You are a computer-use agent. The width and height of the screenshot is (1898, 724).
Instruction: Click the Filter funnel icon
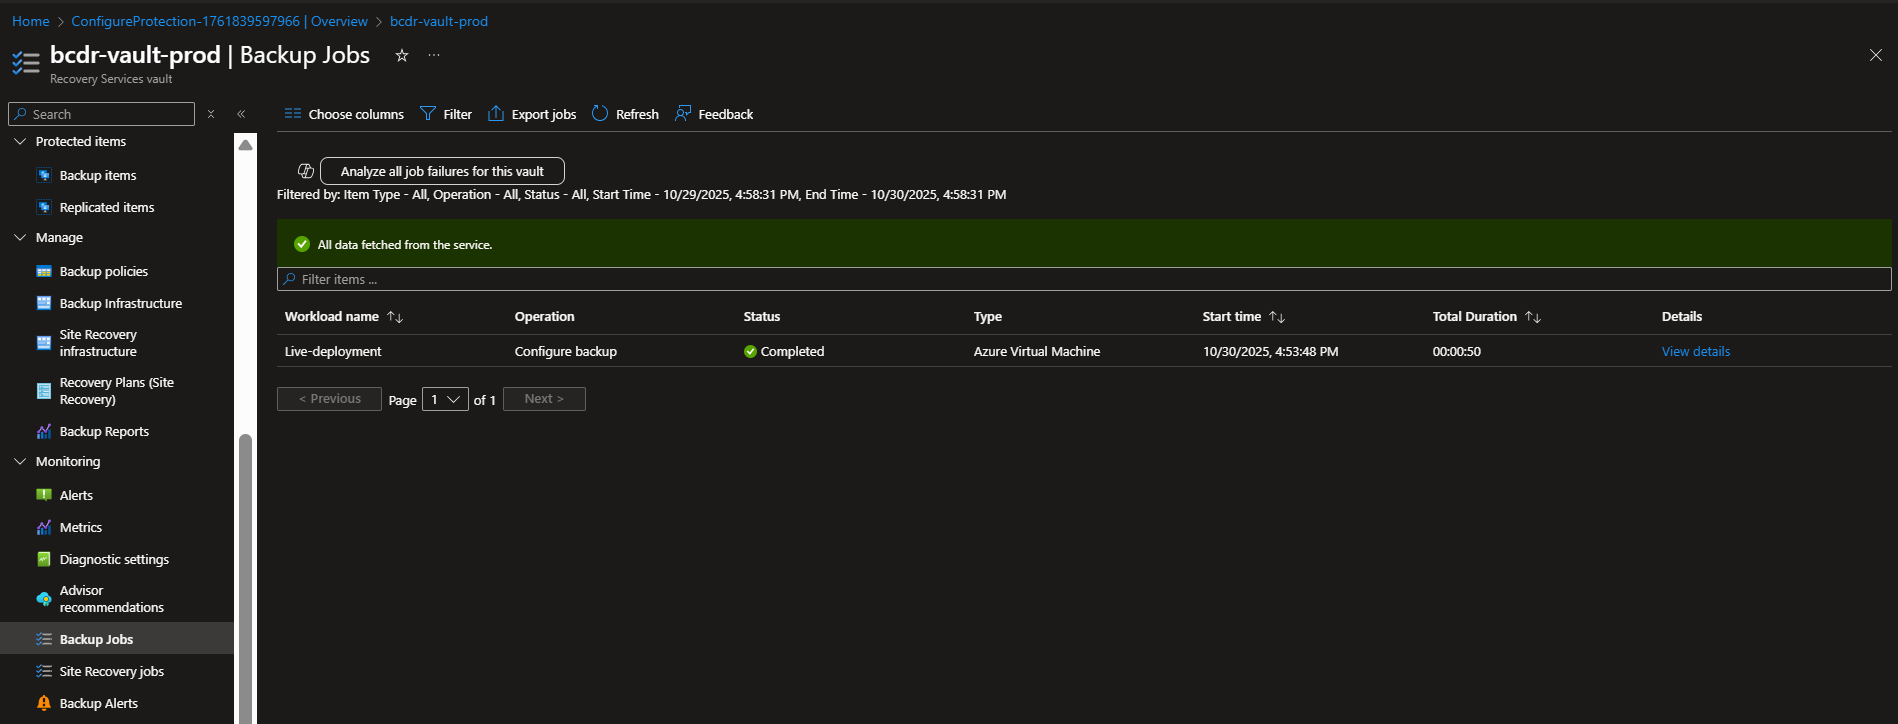(428, 114)
